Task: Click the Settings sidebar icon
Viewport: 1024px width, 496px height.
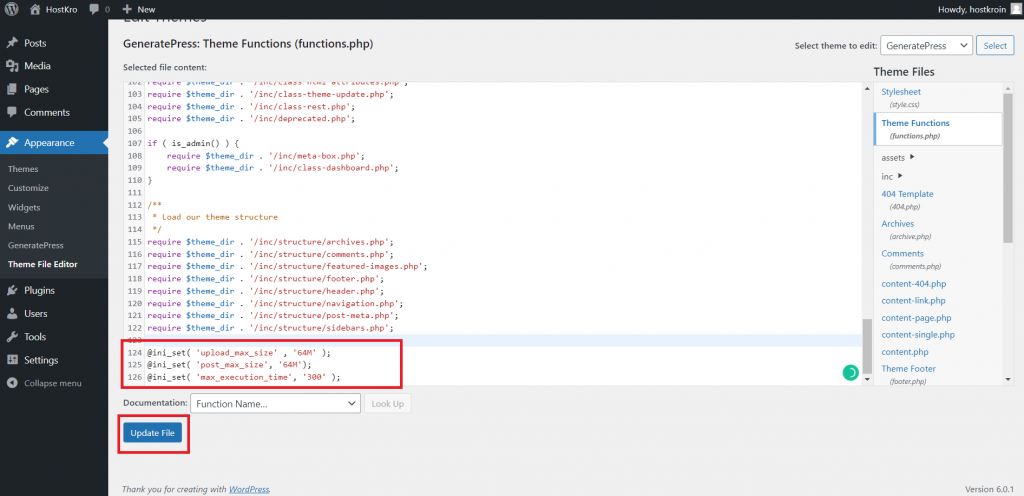Action: coord(12,360)
